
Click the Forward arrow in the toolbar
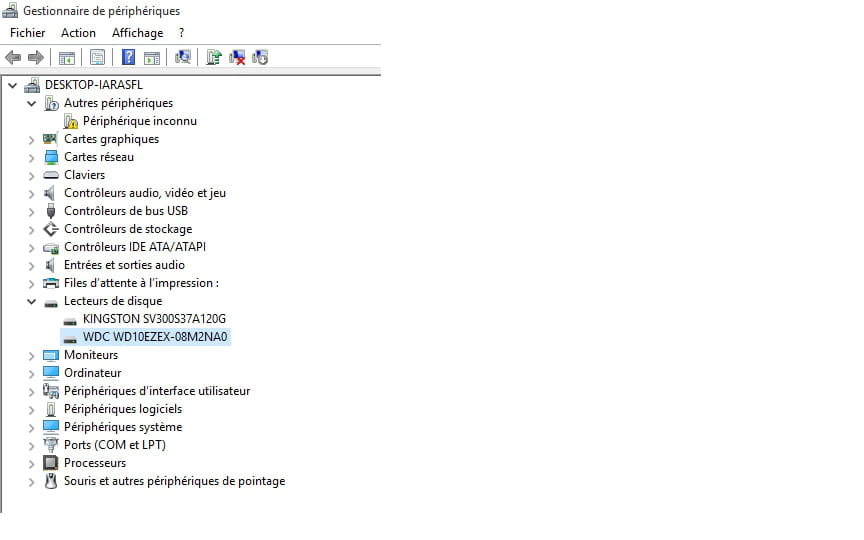[36, 57]
